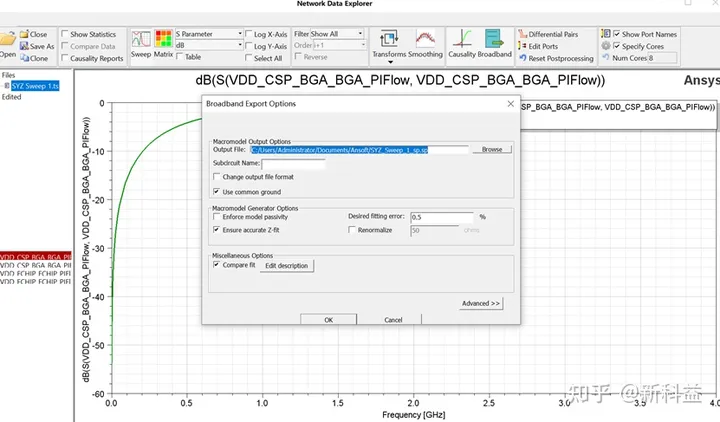
Task: Expand the Transforms dropdown arrow
Action: point(390,62)
